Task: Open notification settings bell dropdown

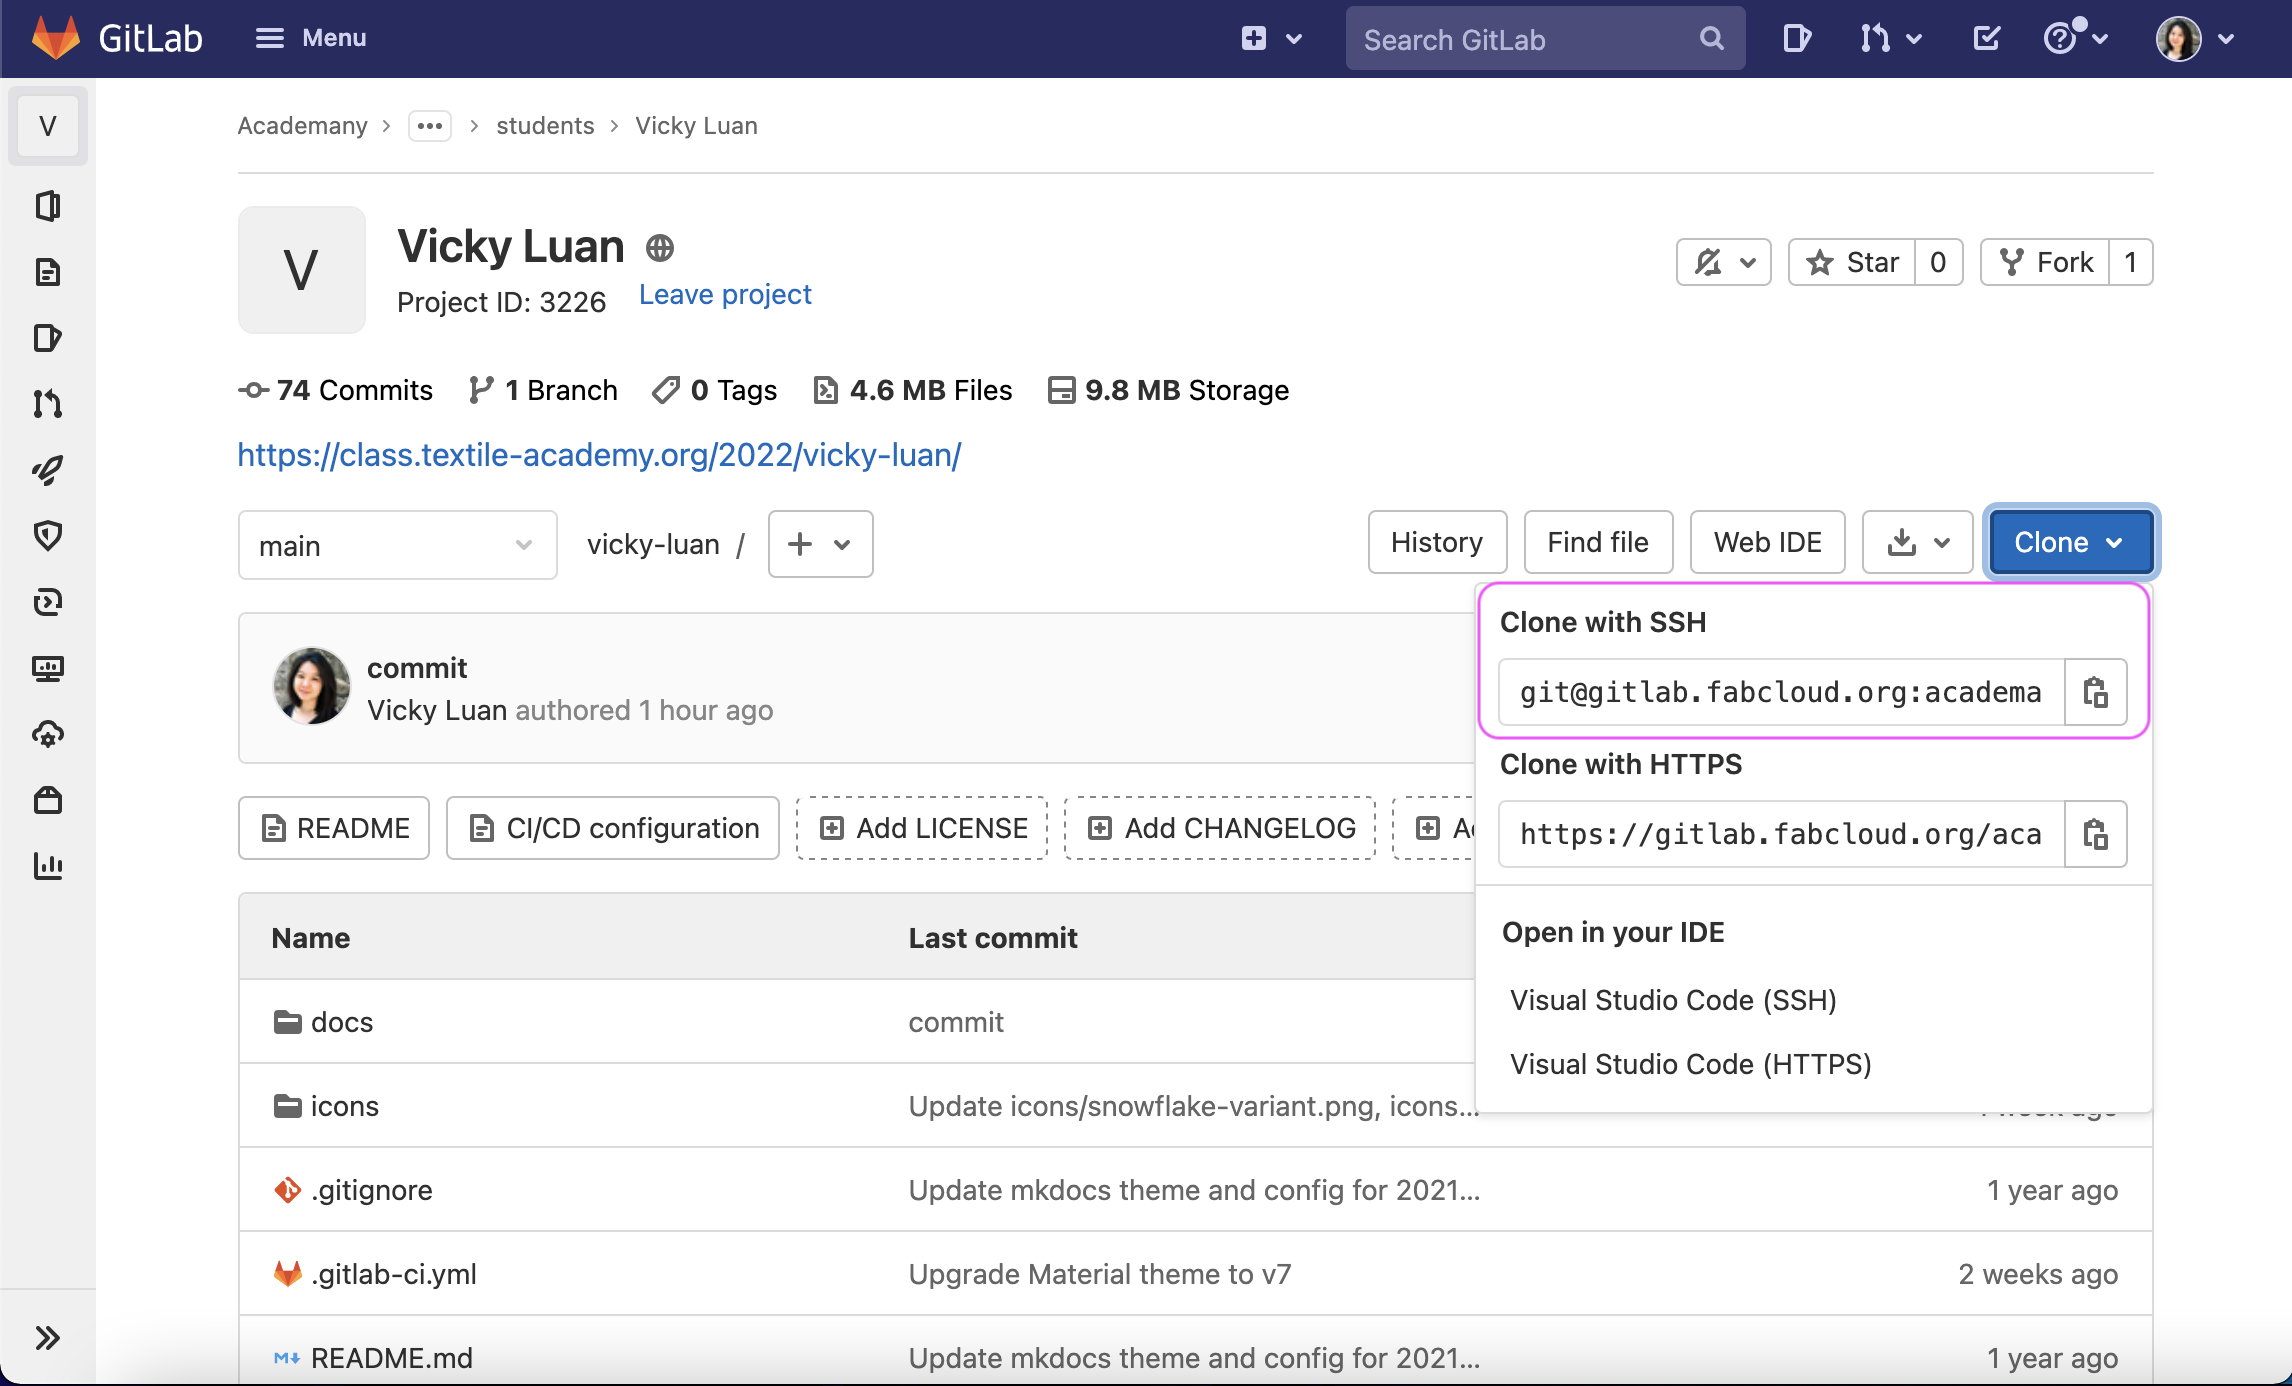Action: point(1724,262)
